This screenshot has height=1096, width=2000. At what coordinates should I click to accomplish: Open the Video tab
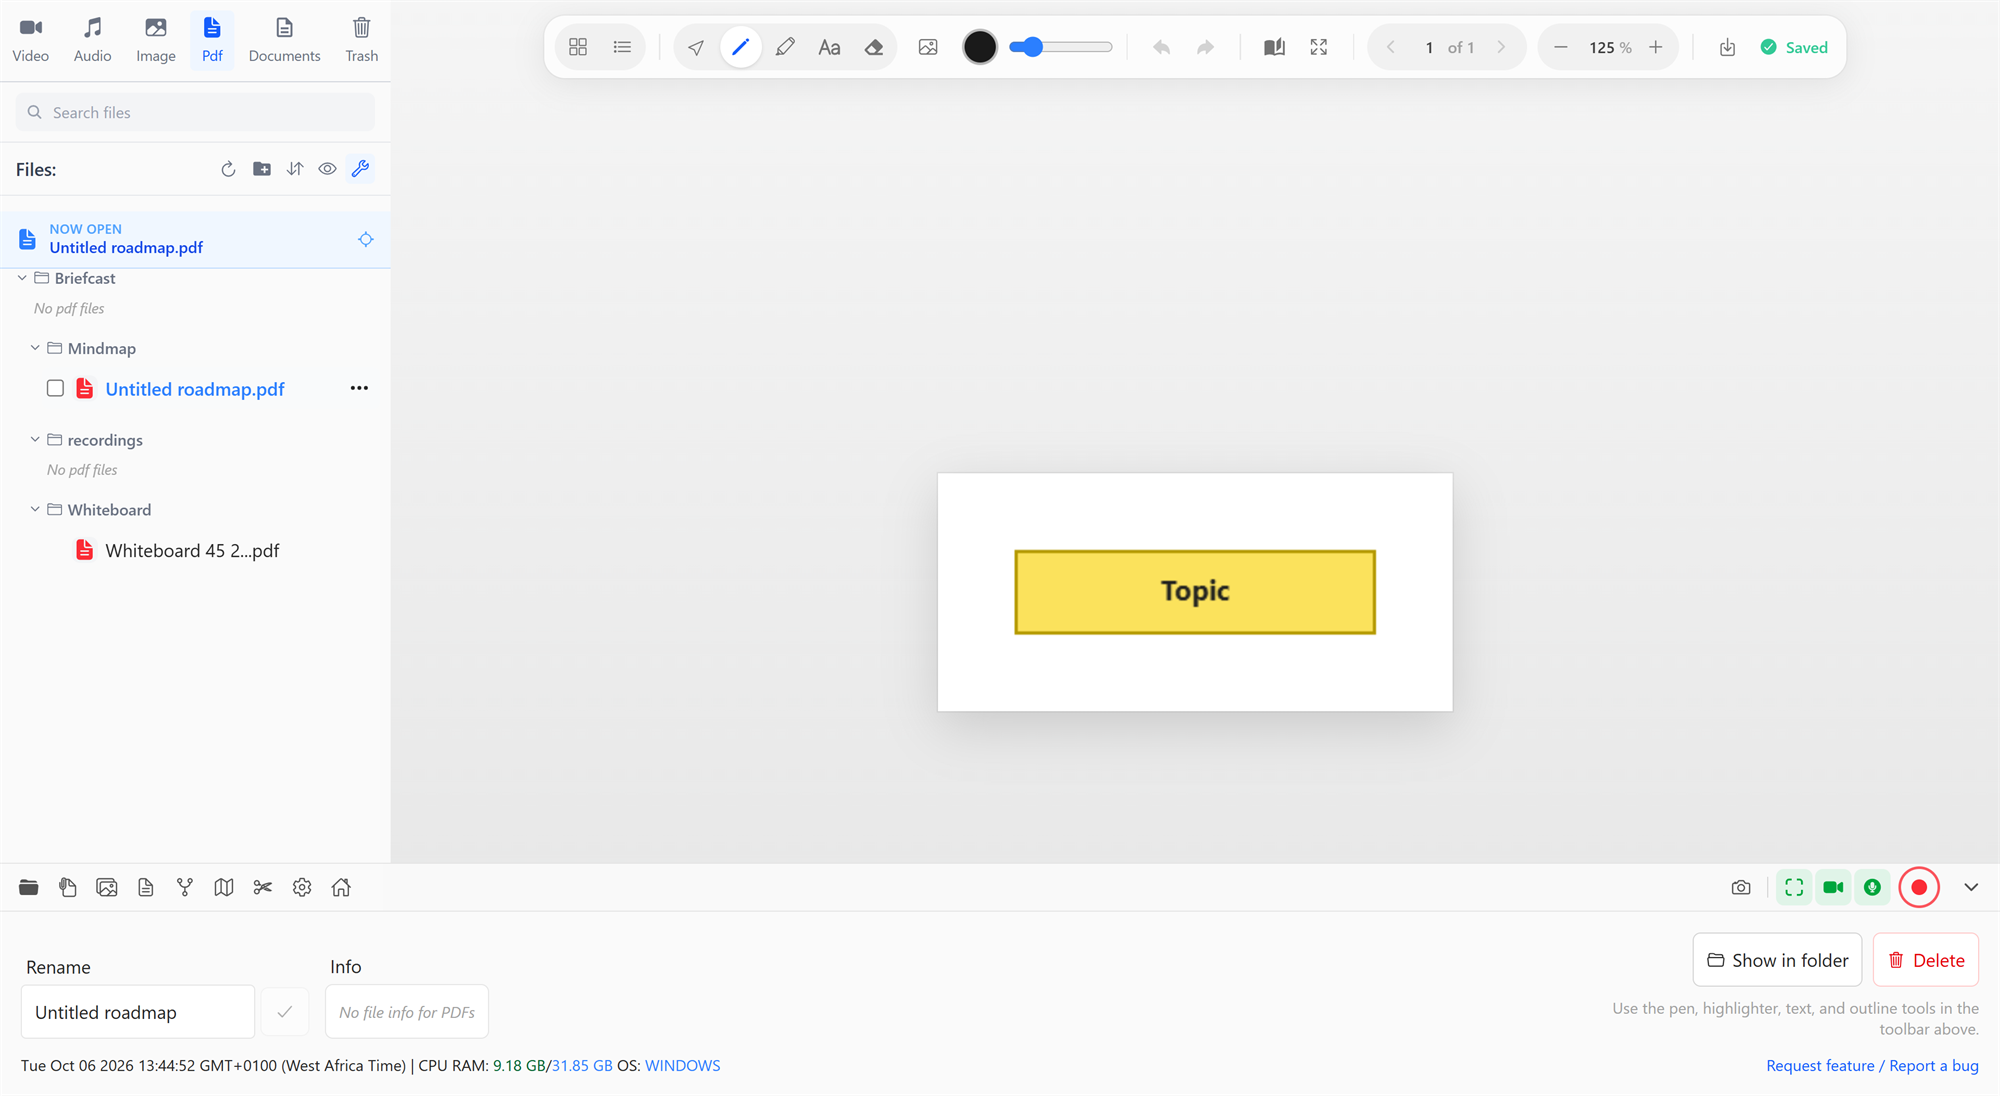click(x=31, y=40)
